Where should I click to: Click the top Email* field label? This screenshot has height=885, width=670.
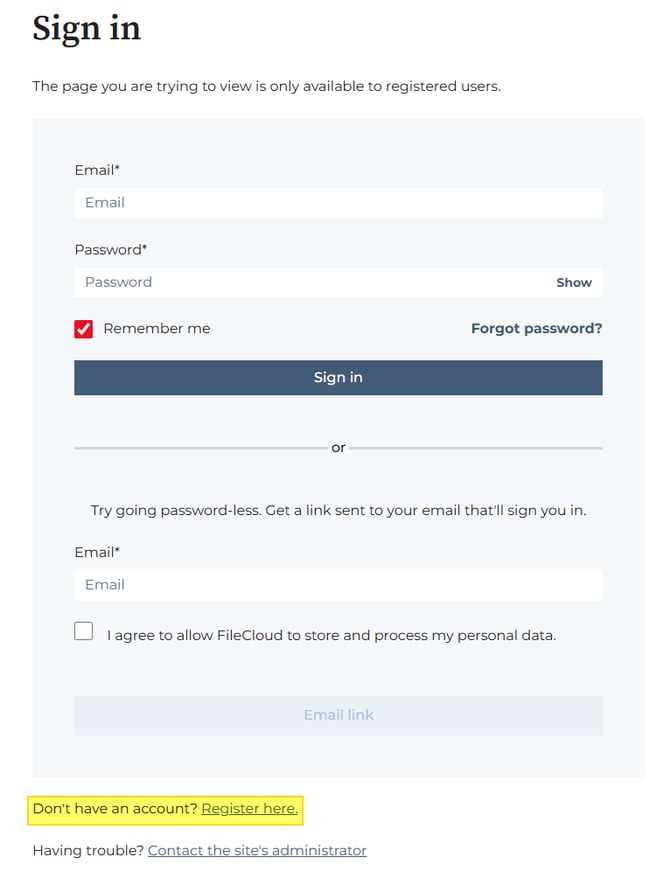tap(97, 170)
